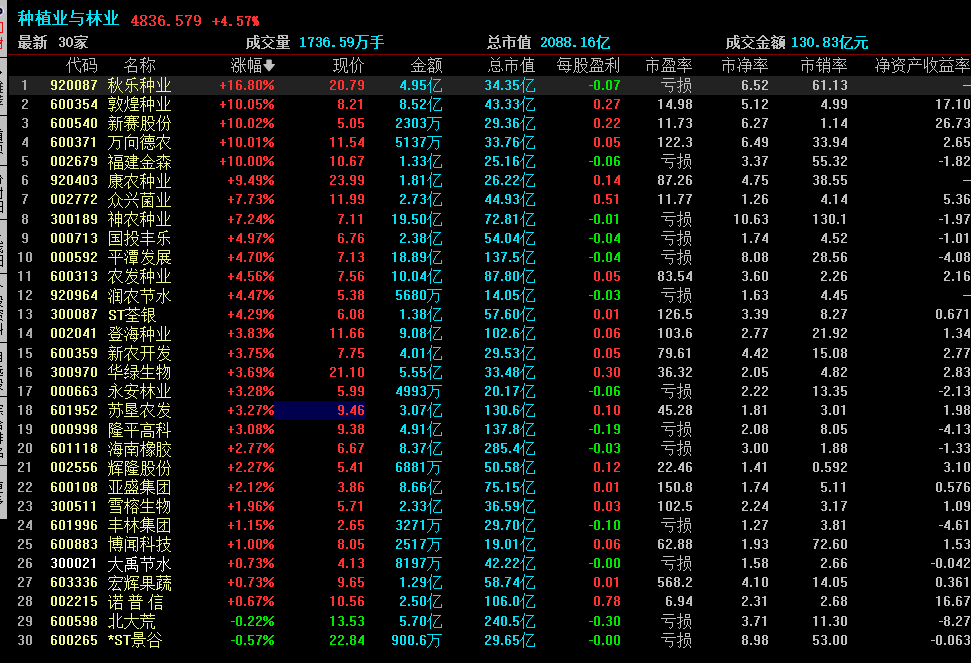Select stock 宏辉果蔬
Image resolution: width=971 pixels, height=663 pixels.
point(139,583)
